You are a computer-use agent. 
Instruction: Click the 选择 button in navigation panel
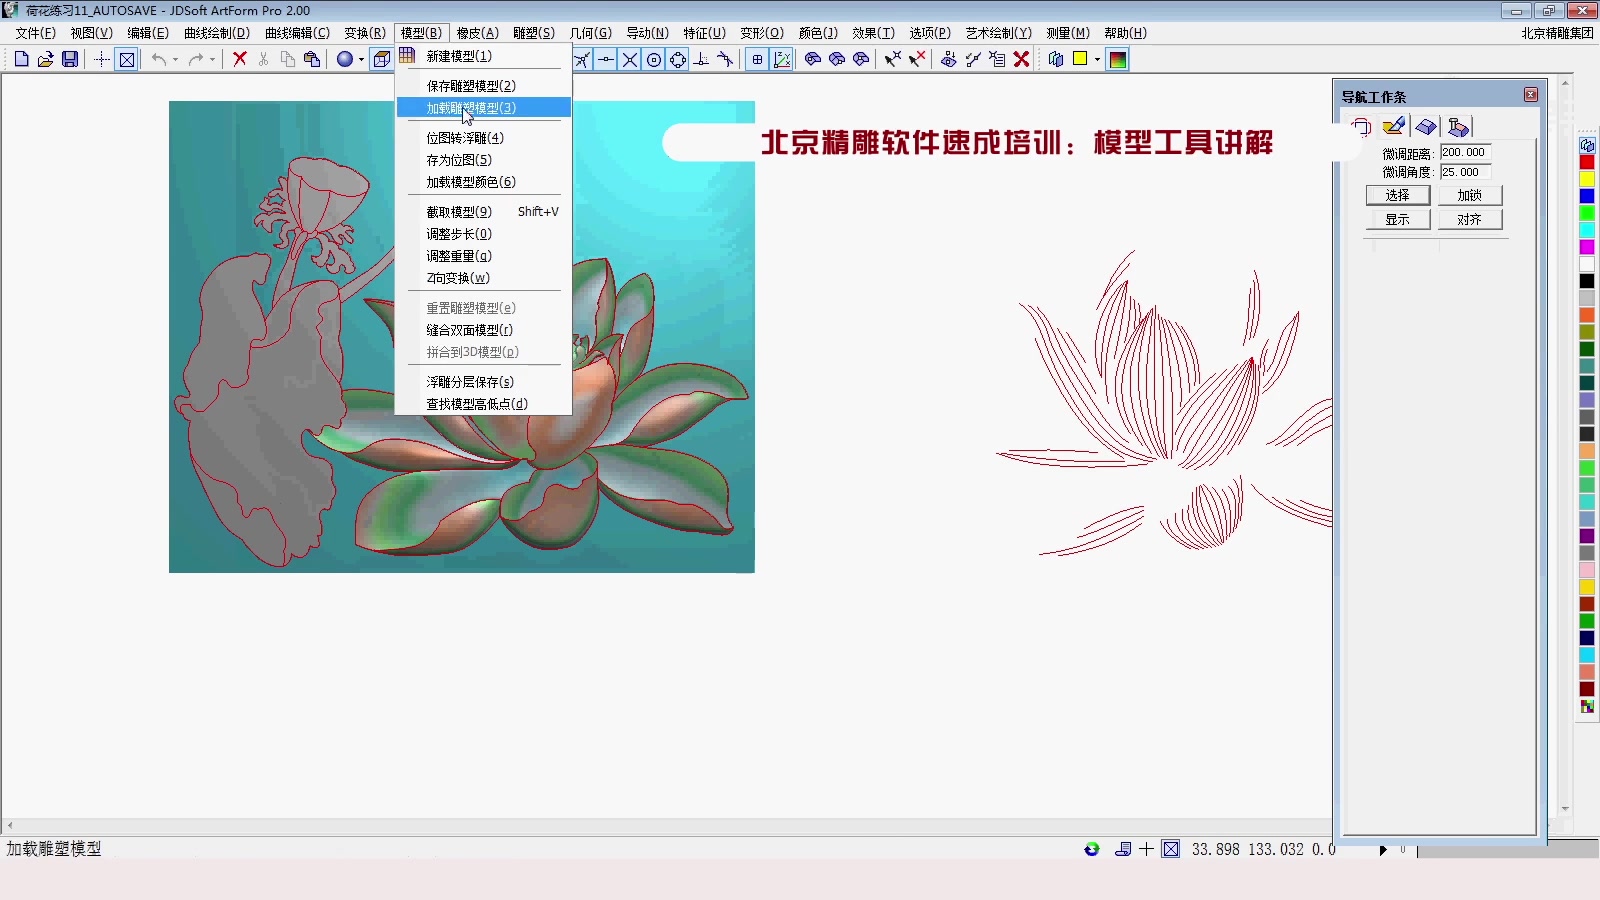(x=1397, y=195)
